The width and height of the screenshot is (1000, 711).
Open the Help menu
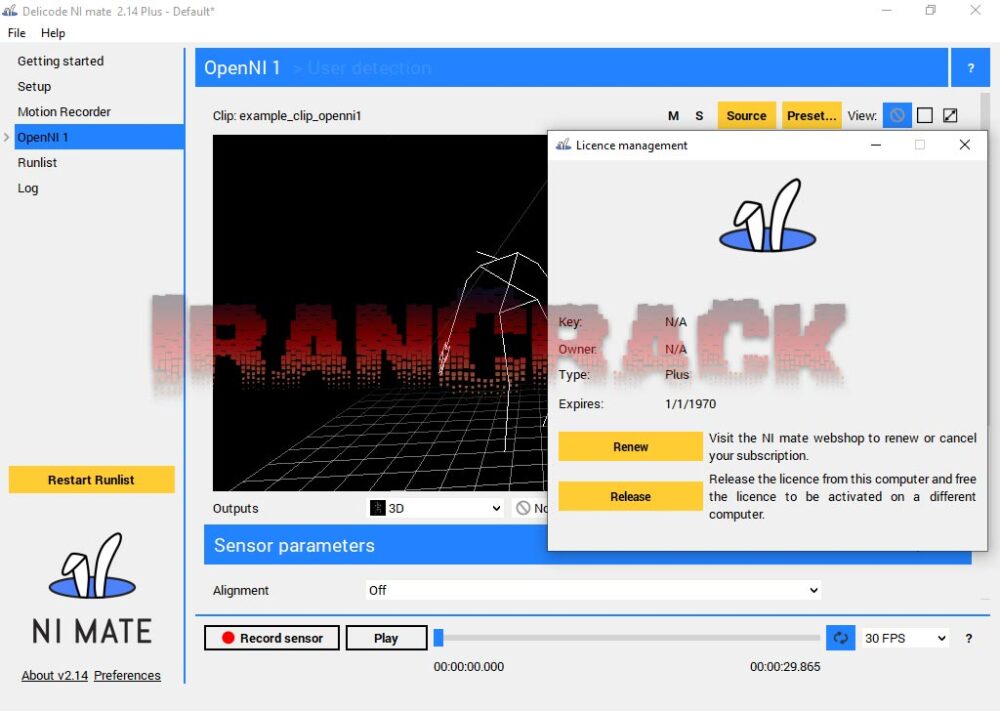point(53,33)
